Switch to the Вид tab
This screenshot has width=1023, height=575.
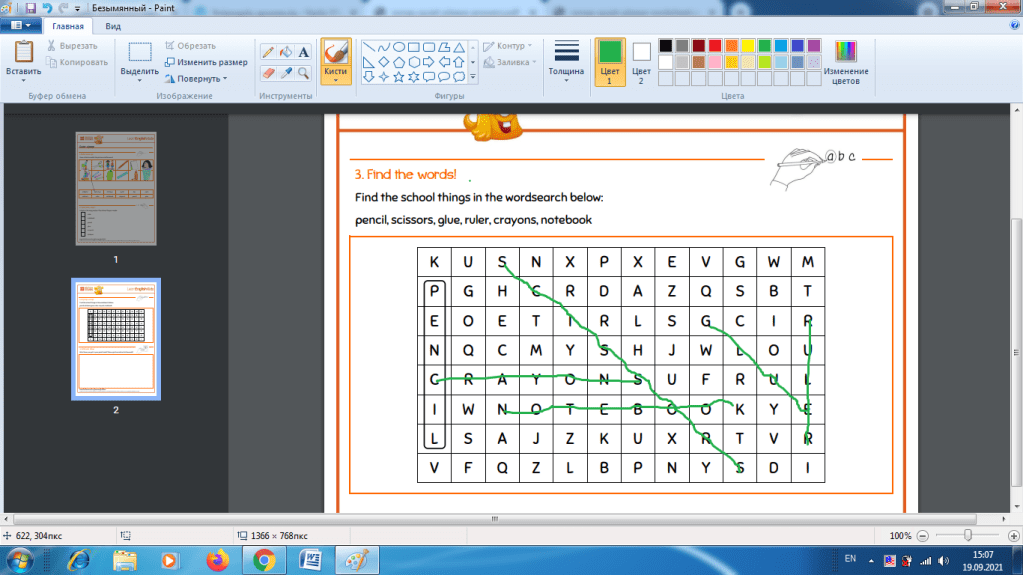pos(114,26)
